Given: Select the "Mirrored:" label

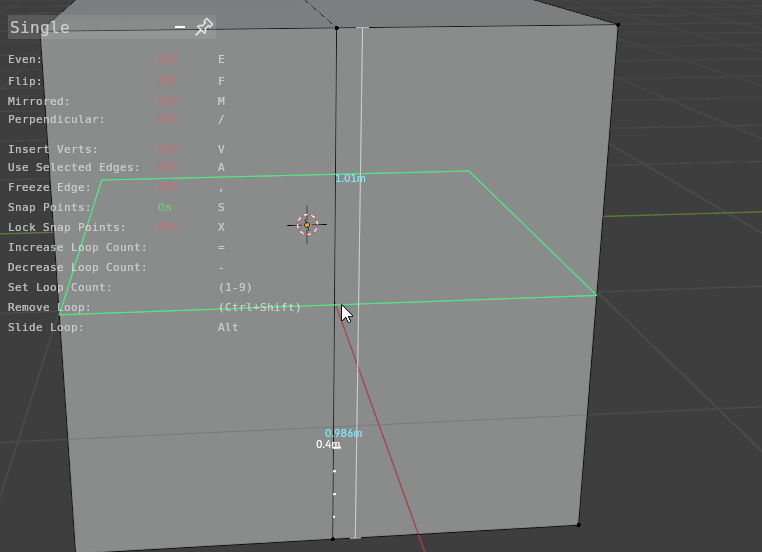Looking at the screenshot, I should (x=39, y=101).
